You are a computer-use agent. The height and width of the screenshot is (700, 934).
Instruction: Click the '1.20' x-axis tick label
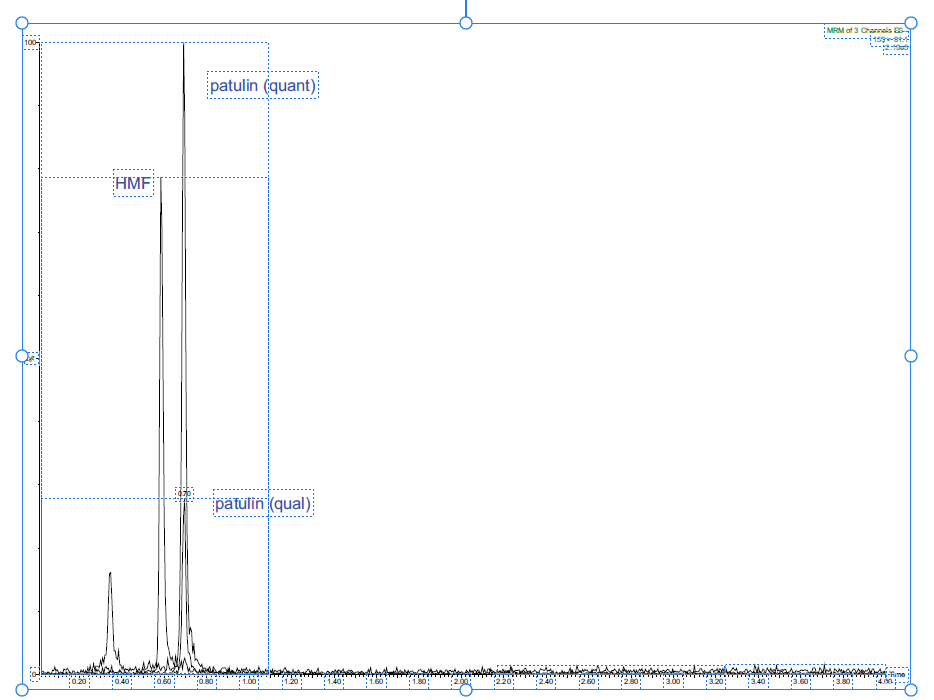(x=291, y=682)
